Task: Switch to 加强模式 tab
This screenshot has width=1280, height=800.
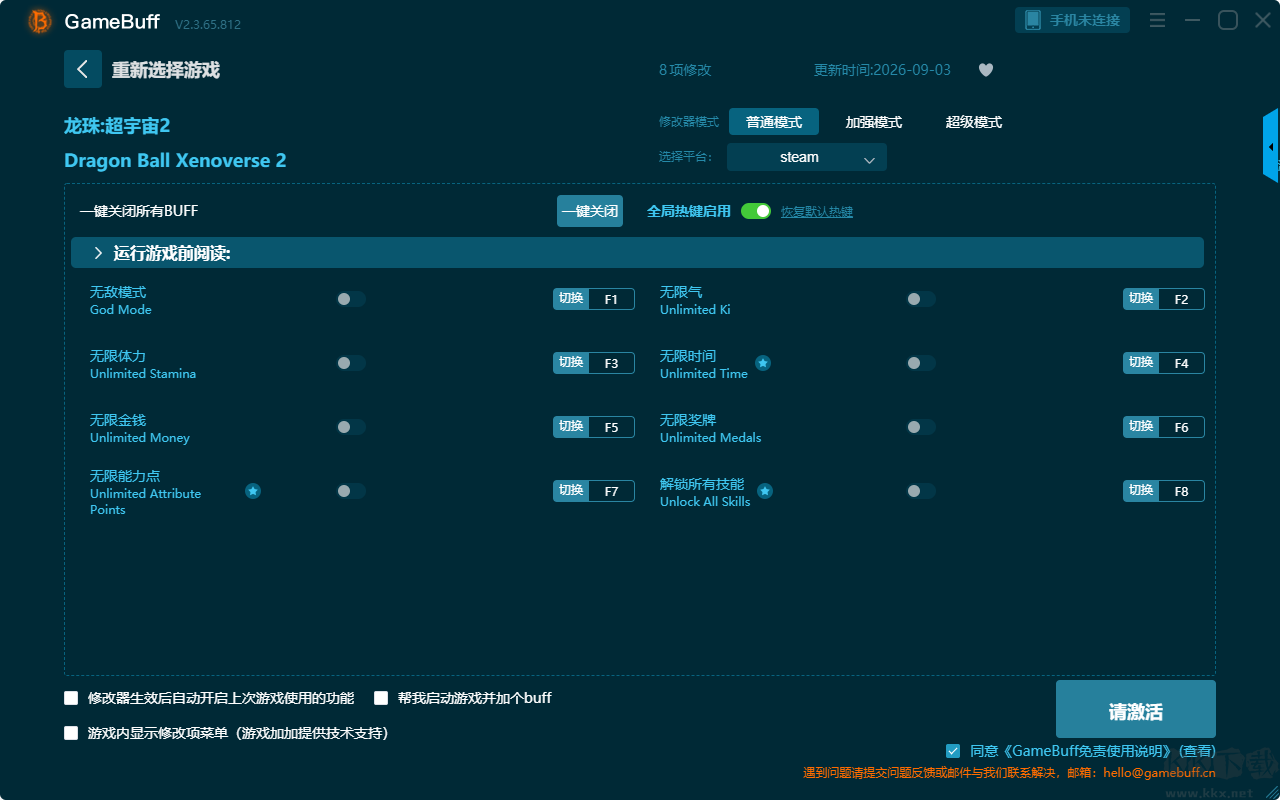Action: (874, 122)
